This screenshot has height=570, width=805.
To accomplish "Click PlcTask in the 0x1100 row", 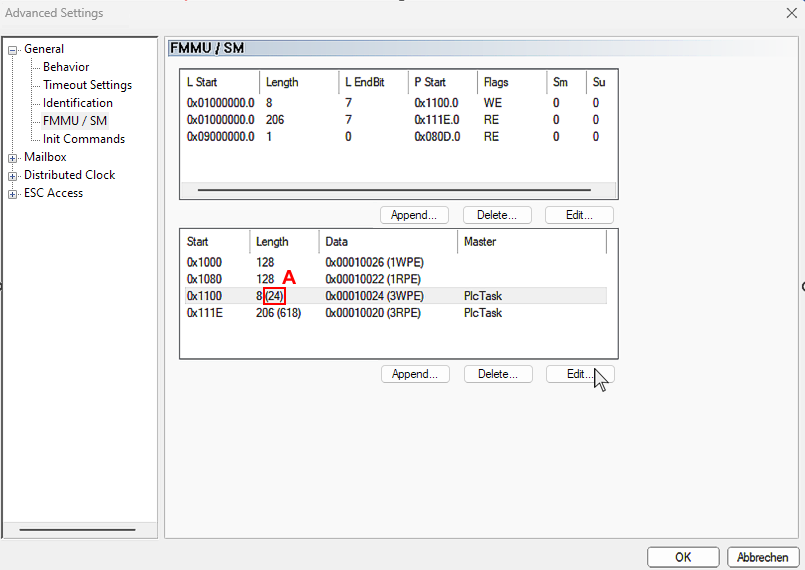I will click(483, 296).
